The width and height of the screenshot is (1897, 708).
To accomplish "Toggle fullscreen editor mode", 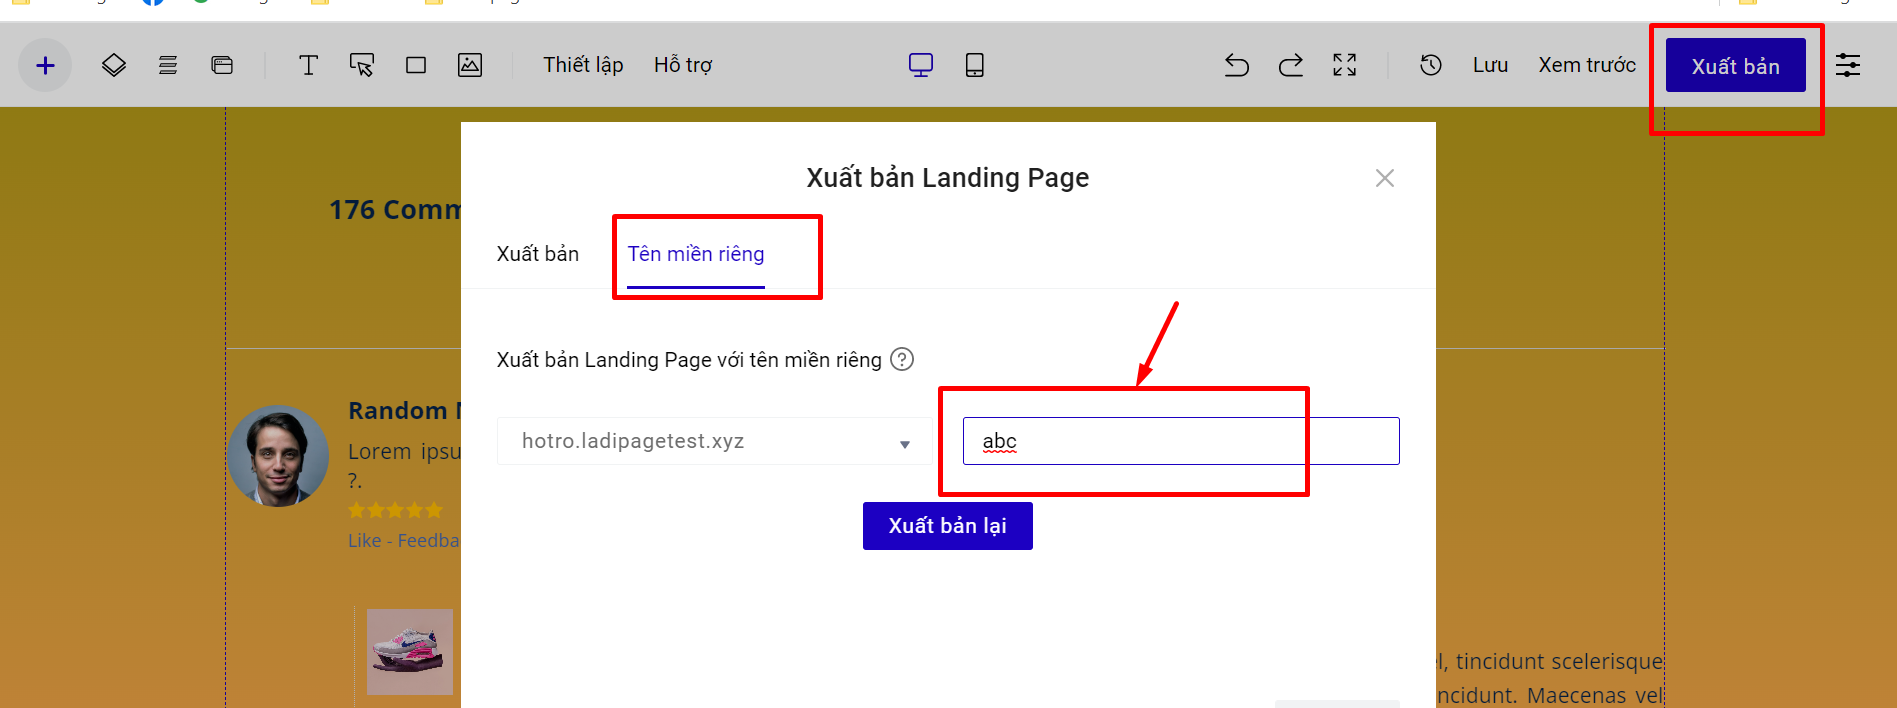I will pyautogui.click(x=1345, y=66).
